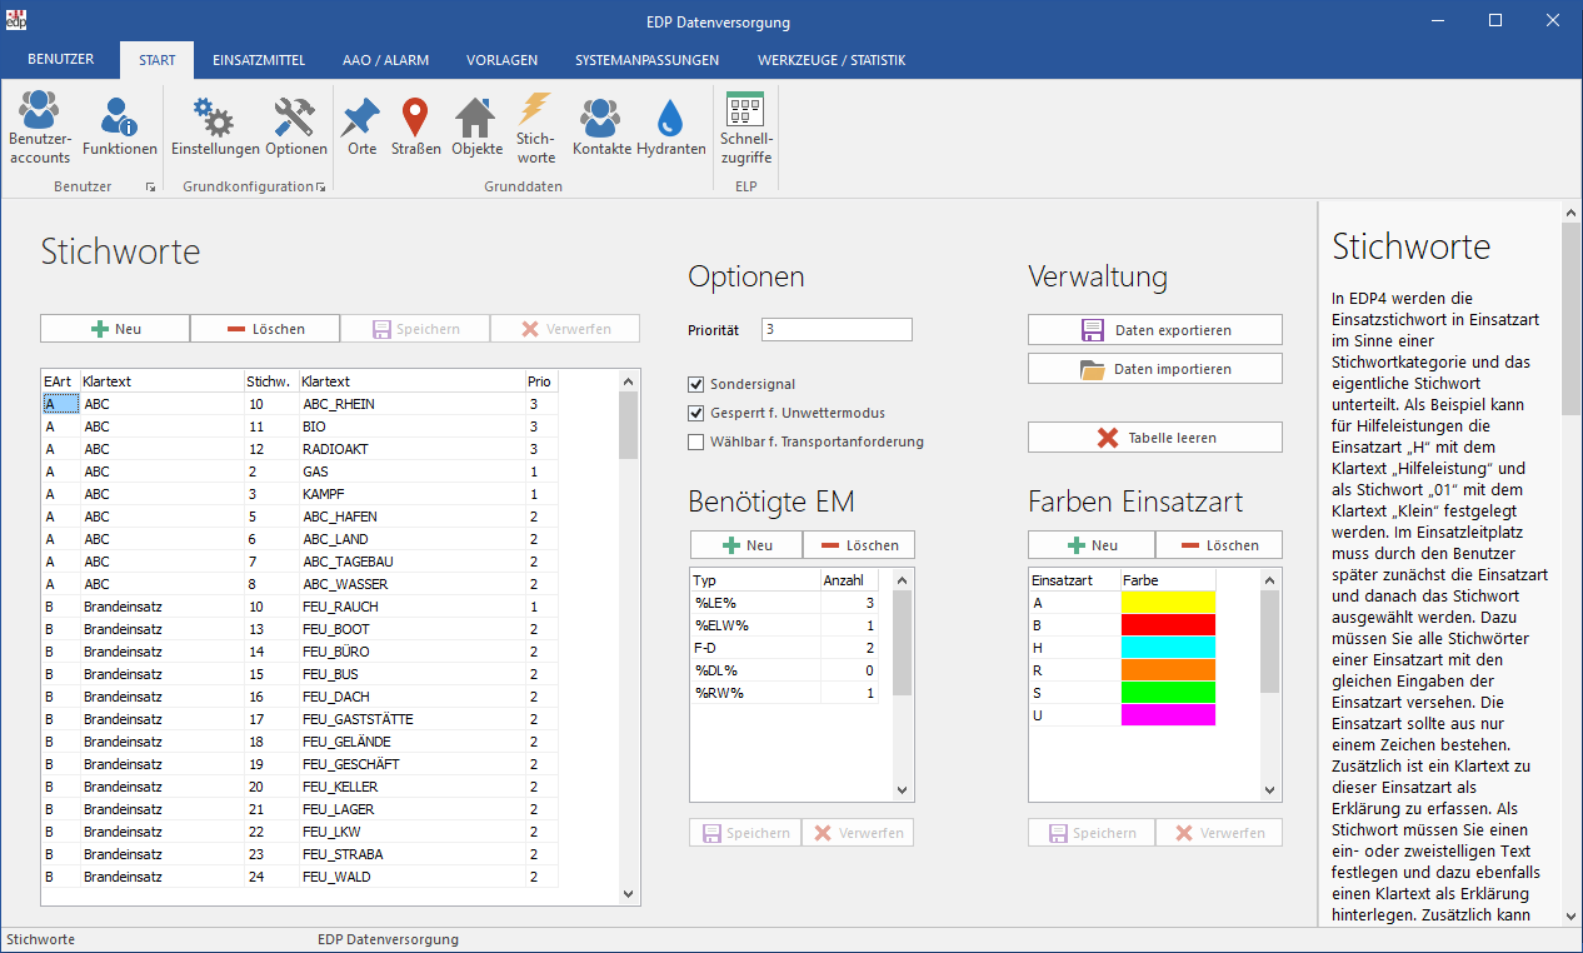
Task: Open the VORLAGEN tab
Action: (502, 60)
